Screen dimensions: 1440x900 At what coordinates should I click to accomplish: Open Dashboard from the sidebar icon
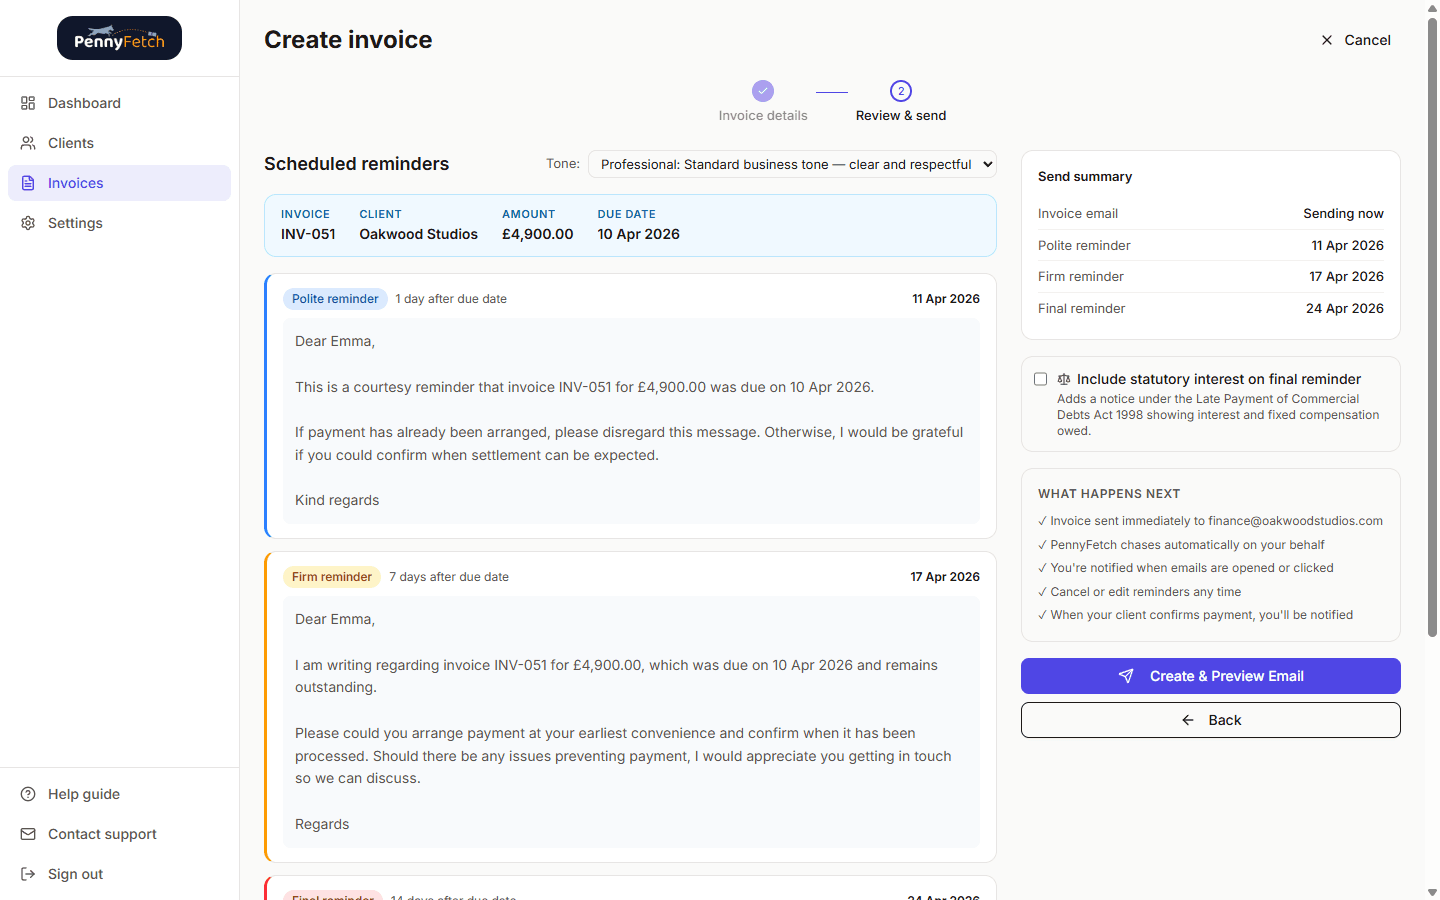pyautogui.click(x=28, y=102)
